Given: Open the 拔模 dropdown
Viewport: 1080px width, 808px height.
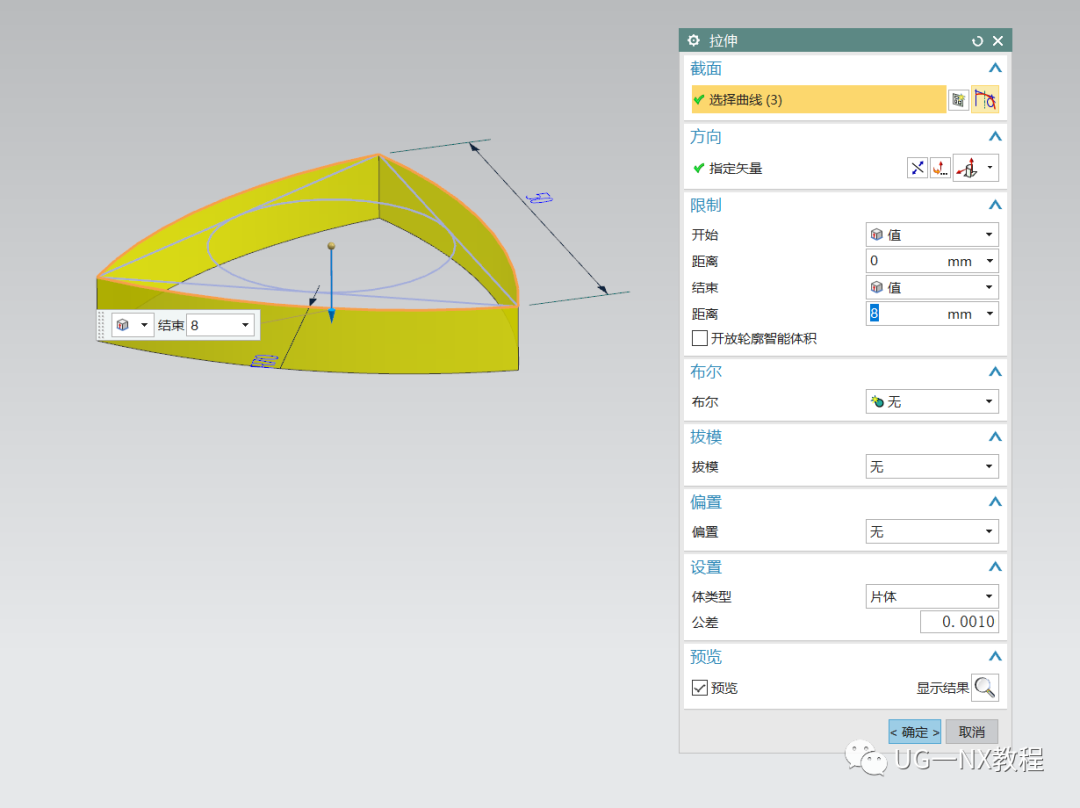Looking at the screenshot, I should point(932,467).
